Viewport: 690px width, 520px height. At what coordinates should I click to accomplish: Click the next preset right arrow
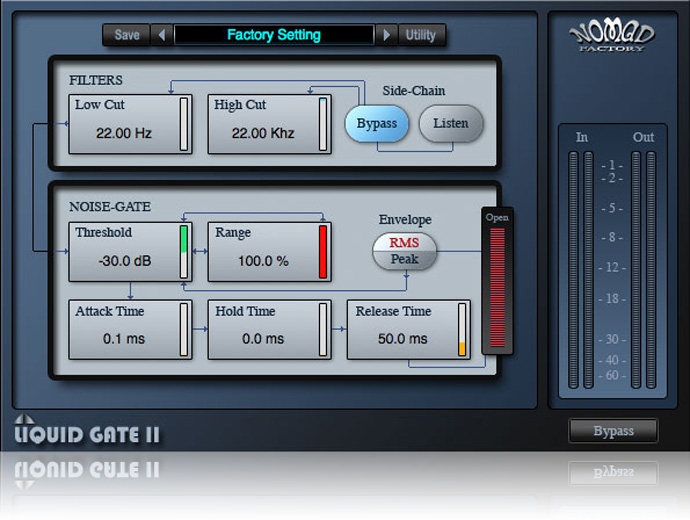(x=385, y=35)
